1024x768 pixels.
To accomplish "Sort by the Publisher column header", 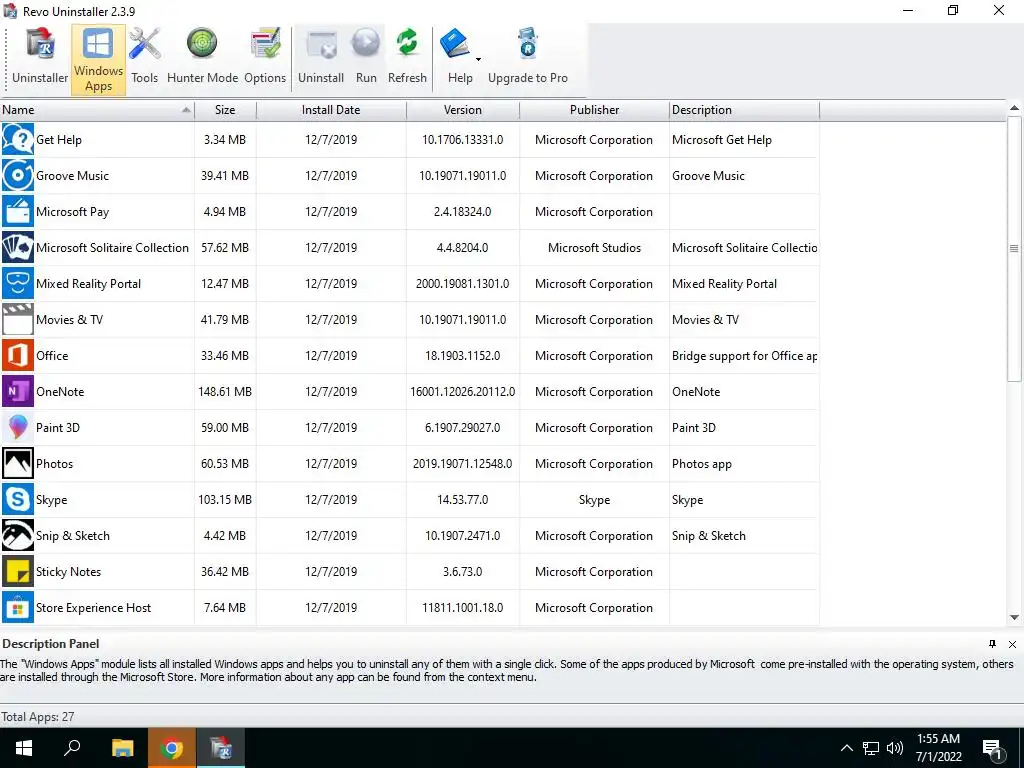I will [594, 110].
